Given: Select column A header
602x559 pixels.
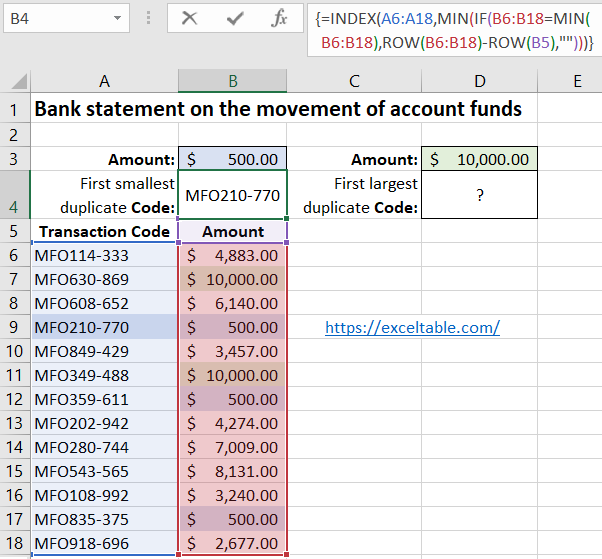Looking at the screenshot, I should pos(104,80).
